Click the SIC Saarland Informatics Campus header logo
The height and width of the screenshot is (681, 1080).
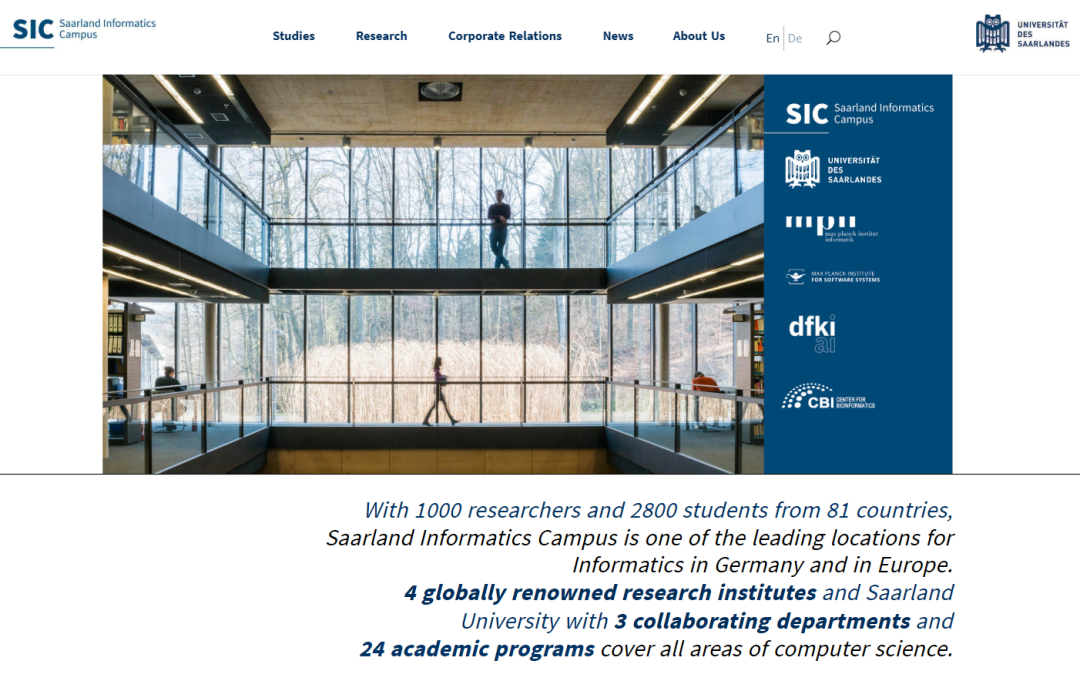tap(84, 29)
